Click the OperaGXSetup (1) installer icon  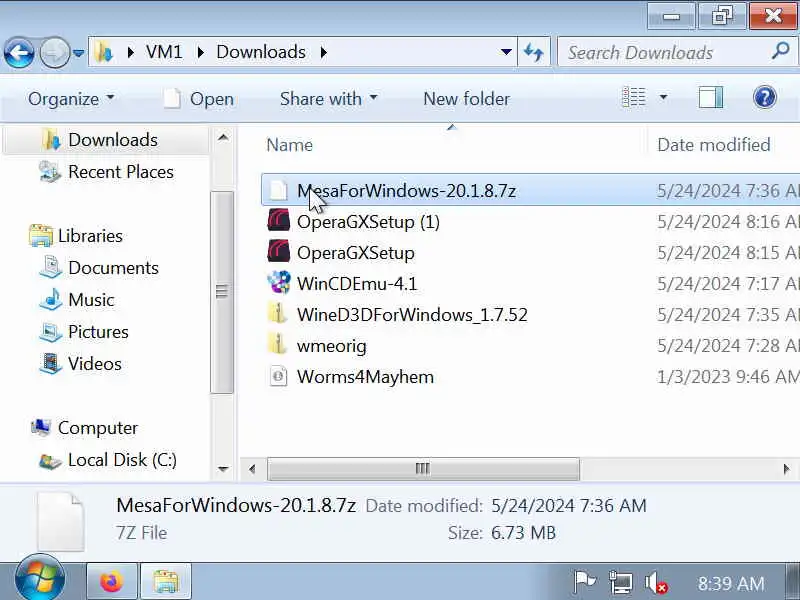tap(279, 221)
